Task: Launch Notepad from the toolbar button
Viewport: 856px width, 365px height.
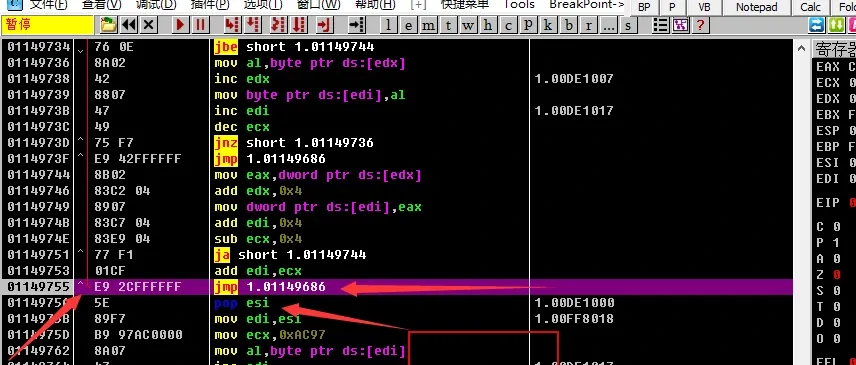Action: pos(757,7)
